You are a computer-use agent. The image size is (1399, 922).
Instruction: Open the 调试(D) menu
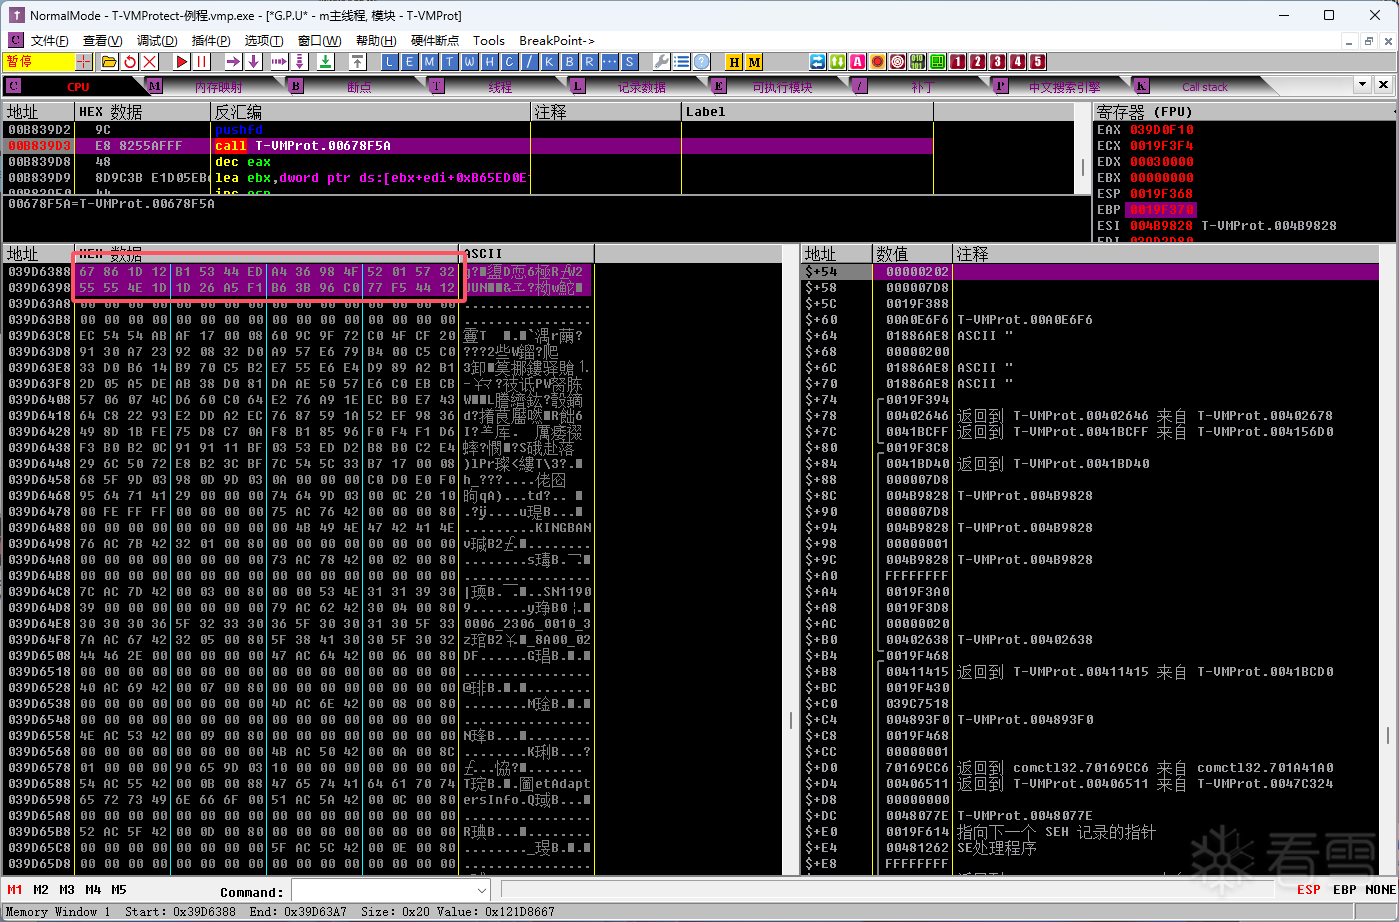(x=157, y=40)
